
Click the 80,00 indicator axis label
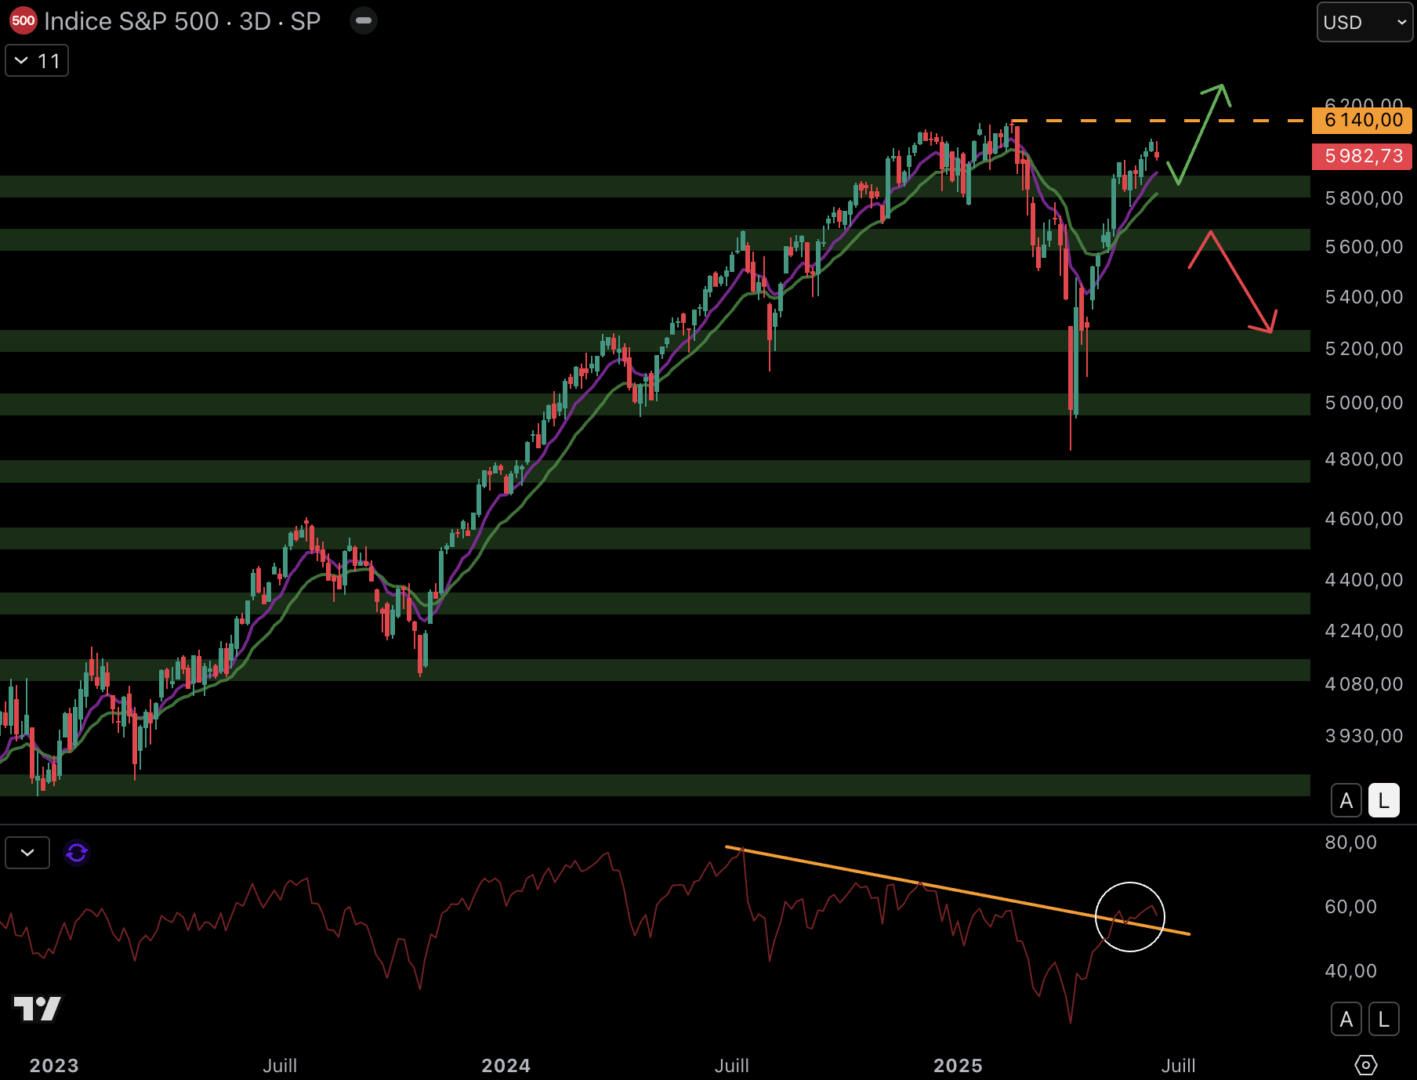click(1351, 842)
